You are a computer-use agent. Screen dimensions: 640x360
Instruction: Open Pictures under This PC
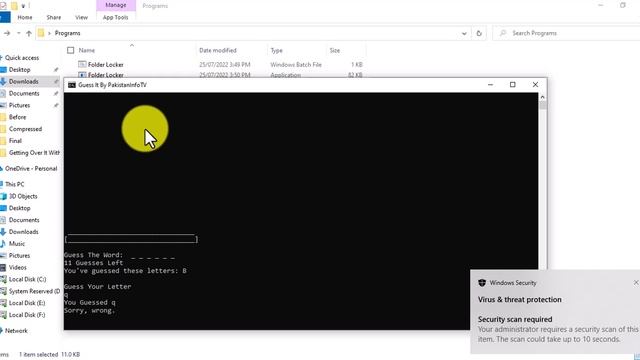20,255
